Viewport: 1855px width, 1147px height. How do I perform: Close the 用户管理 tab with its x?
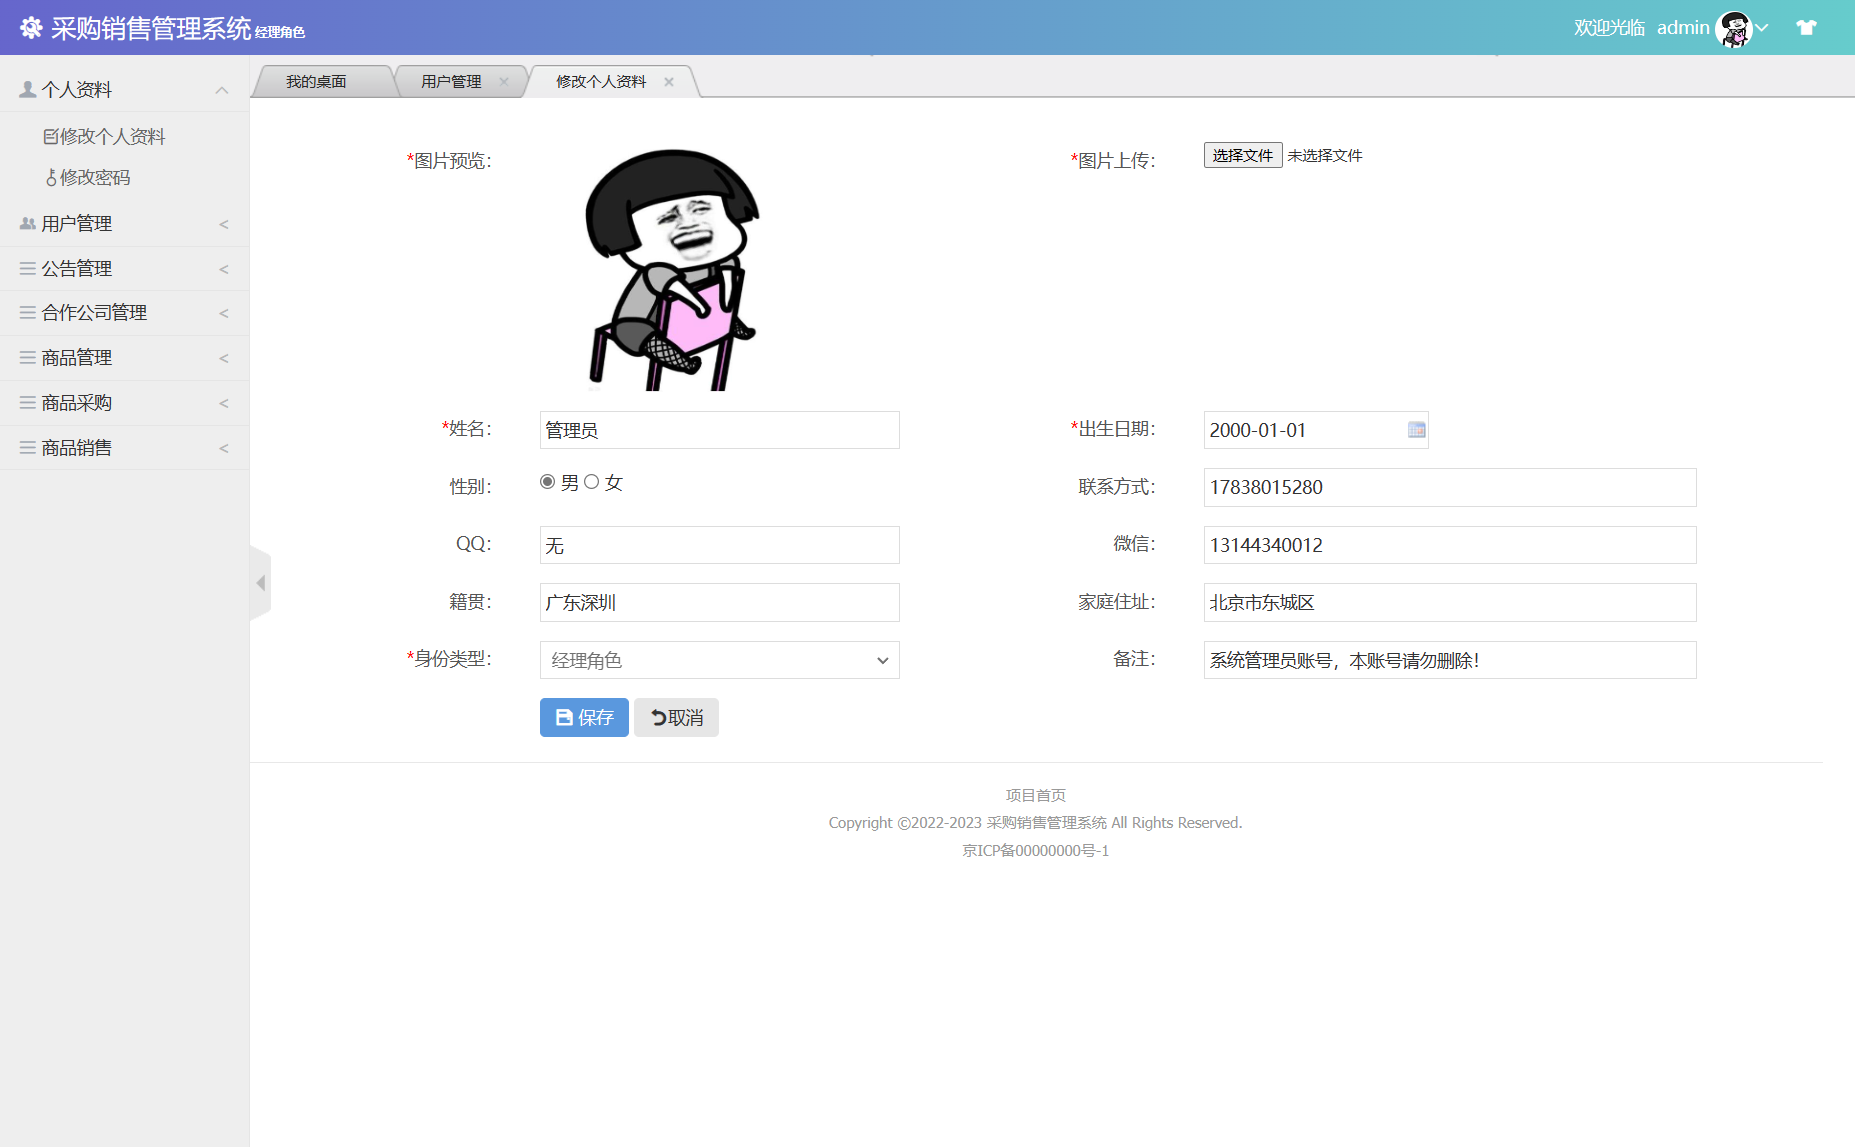505,82
